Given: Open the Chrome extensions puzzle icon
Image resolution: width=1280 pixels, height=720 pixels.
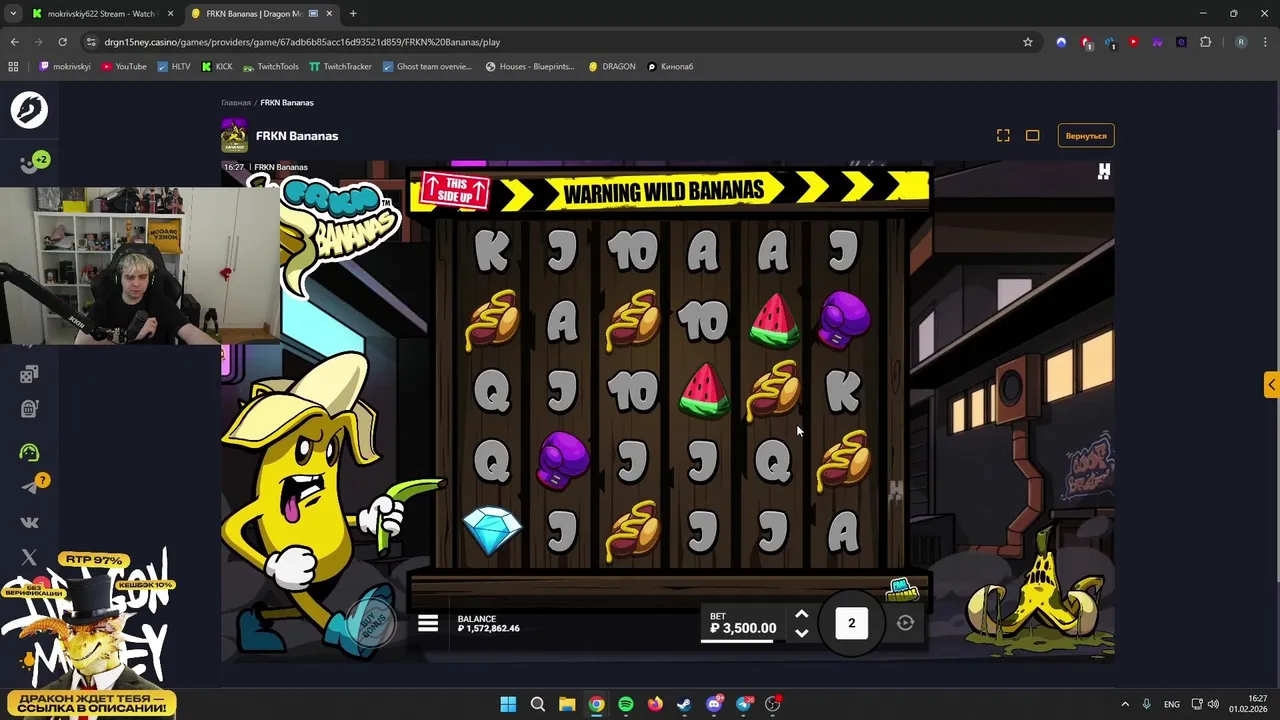Looking at the screenshot, I should click(x=1205, y=42).
